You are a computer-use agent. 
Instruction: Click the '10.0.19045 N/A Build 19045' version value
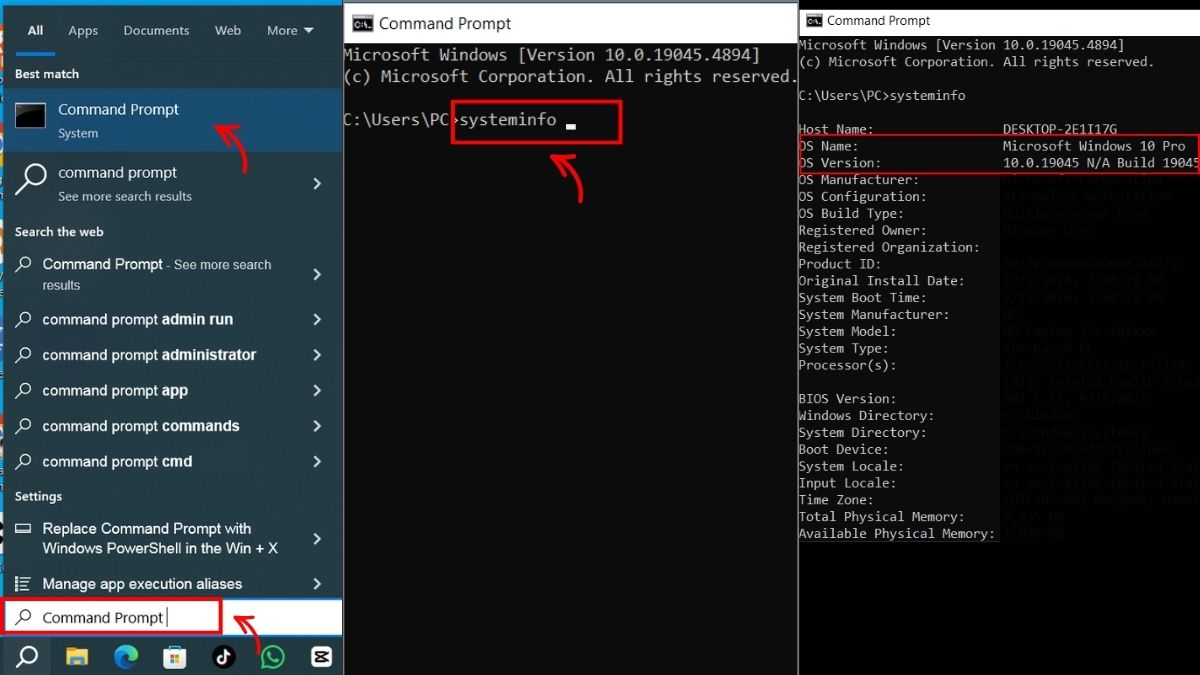tap(1100, 163)
